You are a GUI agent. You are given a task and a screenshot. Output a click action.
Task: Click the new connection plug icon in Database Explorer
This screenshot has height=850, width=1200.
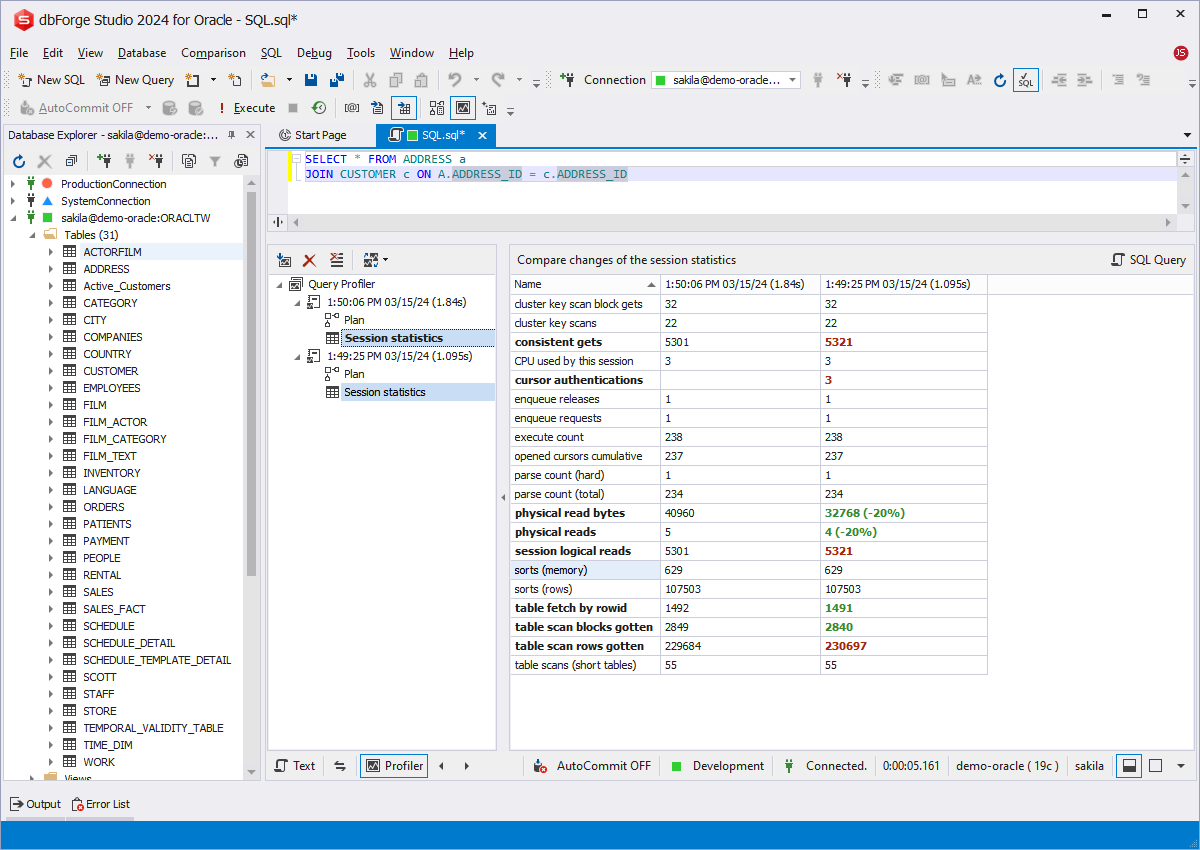click(103, 161)
